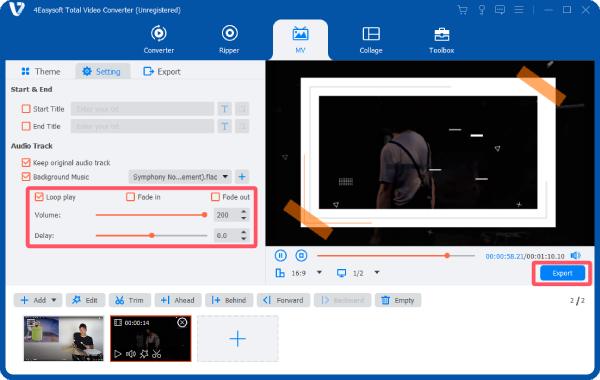
Task: Remove the second clip with X icon
Action: click(x=182, y=323)
